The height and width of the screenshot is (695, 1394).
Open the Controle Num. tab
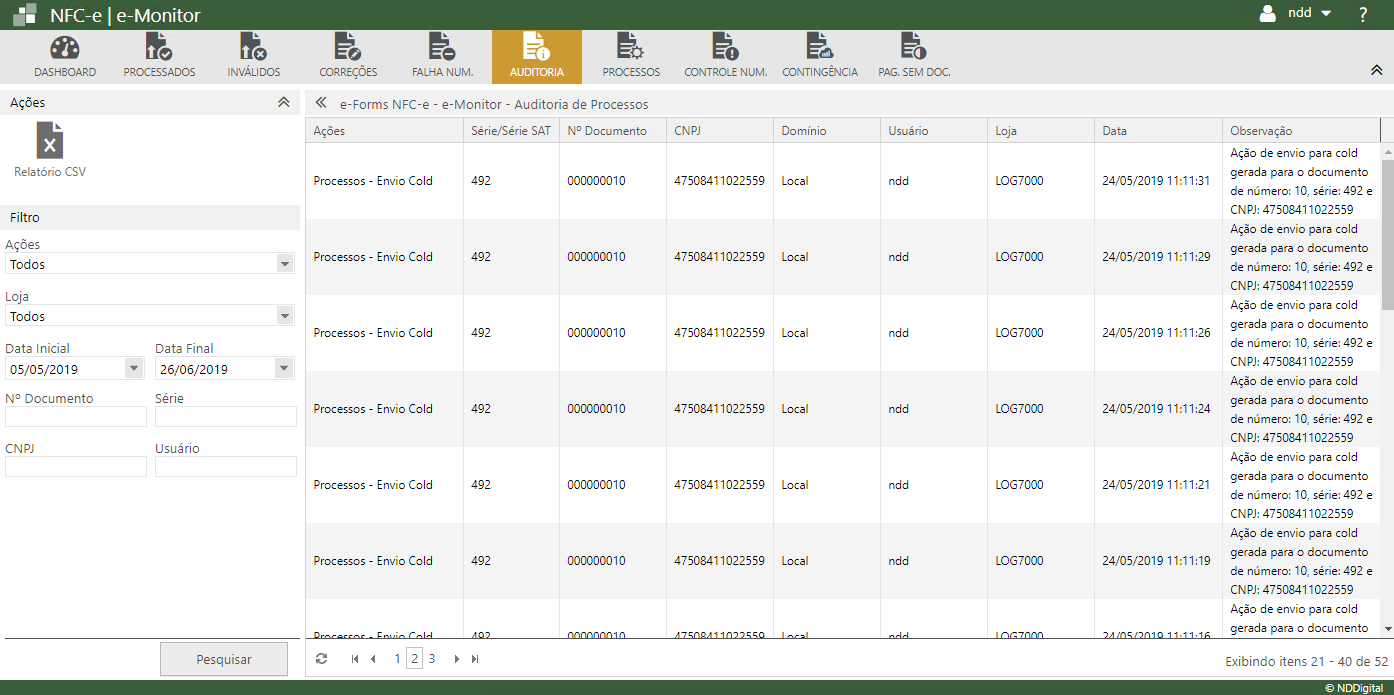(x=725, y=56)
